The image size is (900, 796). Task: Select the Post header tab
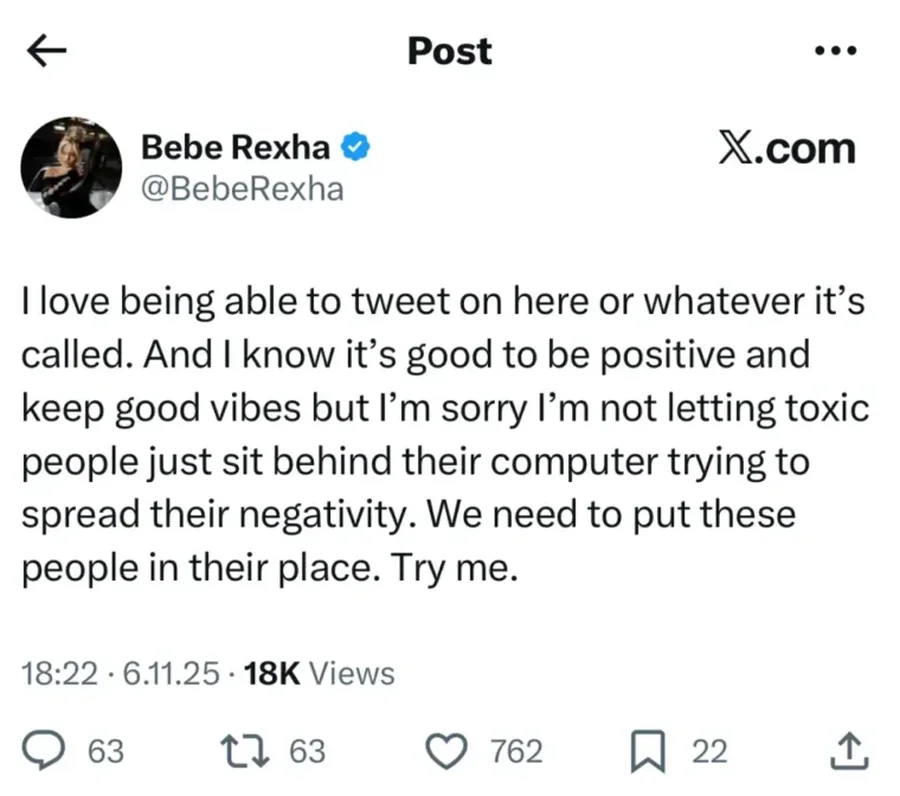pyautogui.click(x=449, y=51)
